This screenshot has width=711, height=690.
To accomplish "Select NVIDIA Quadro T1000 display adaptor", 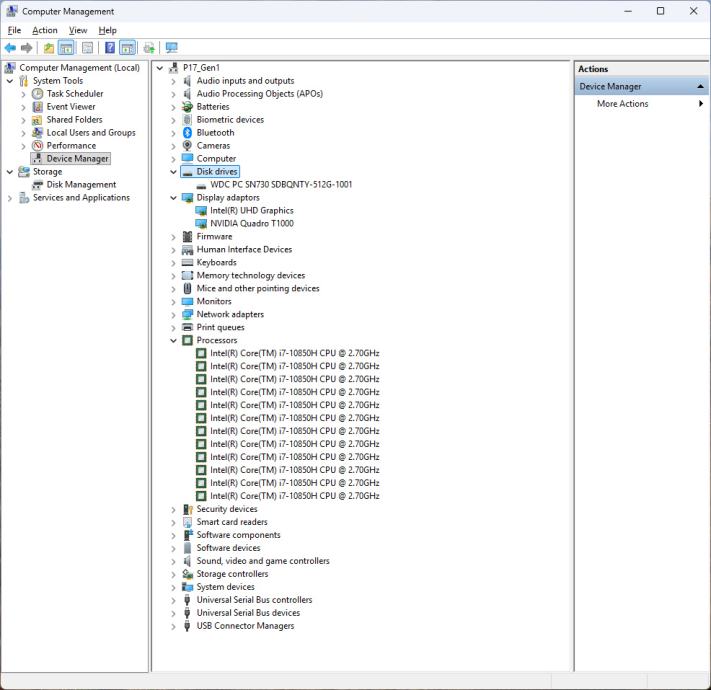I will point(251,224).
